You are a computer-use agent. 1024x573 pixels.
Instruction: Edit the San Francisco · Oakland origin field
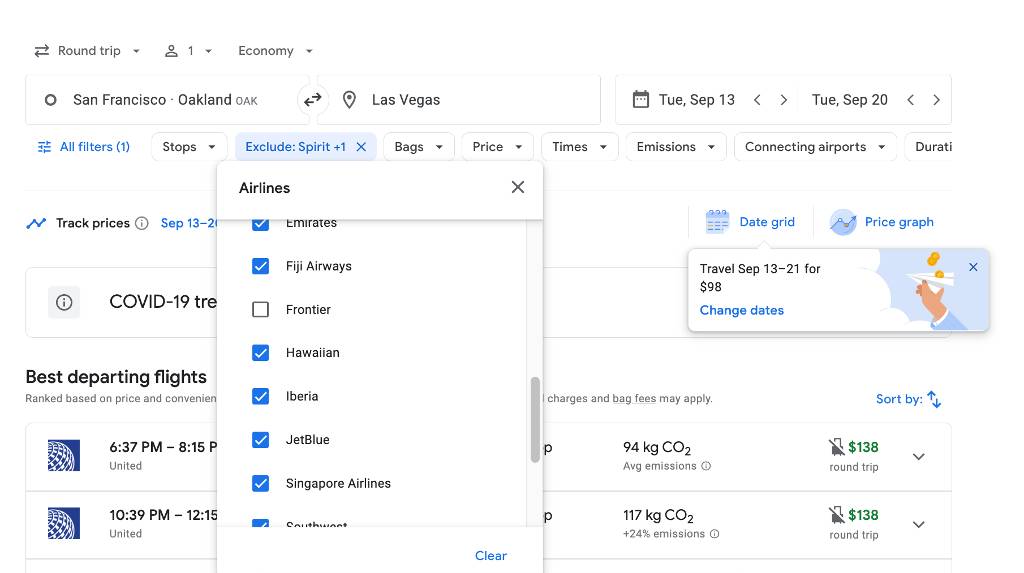167,100
